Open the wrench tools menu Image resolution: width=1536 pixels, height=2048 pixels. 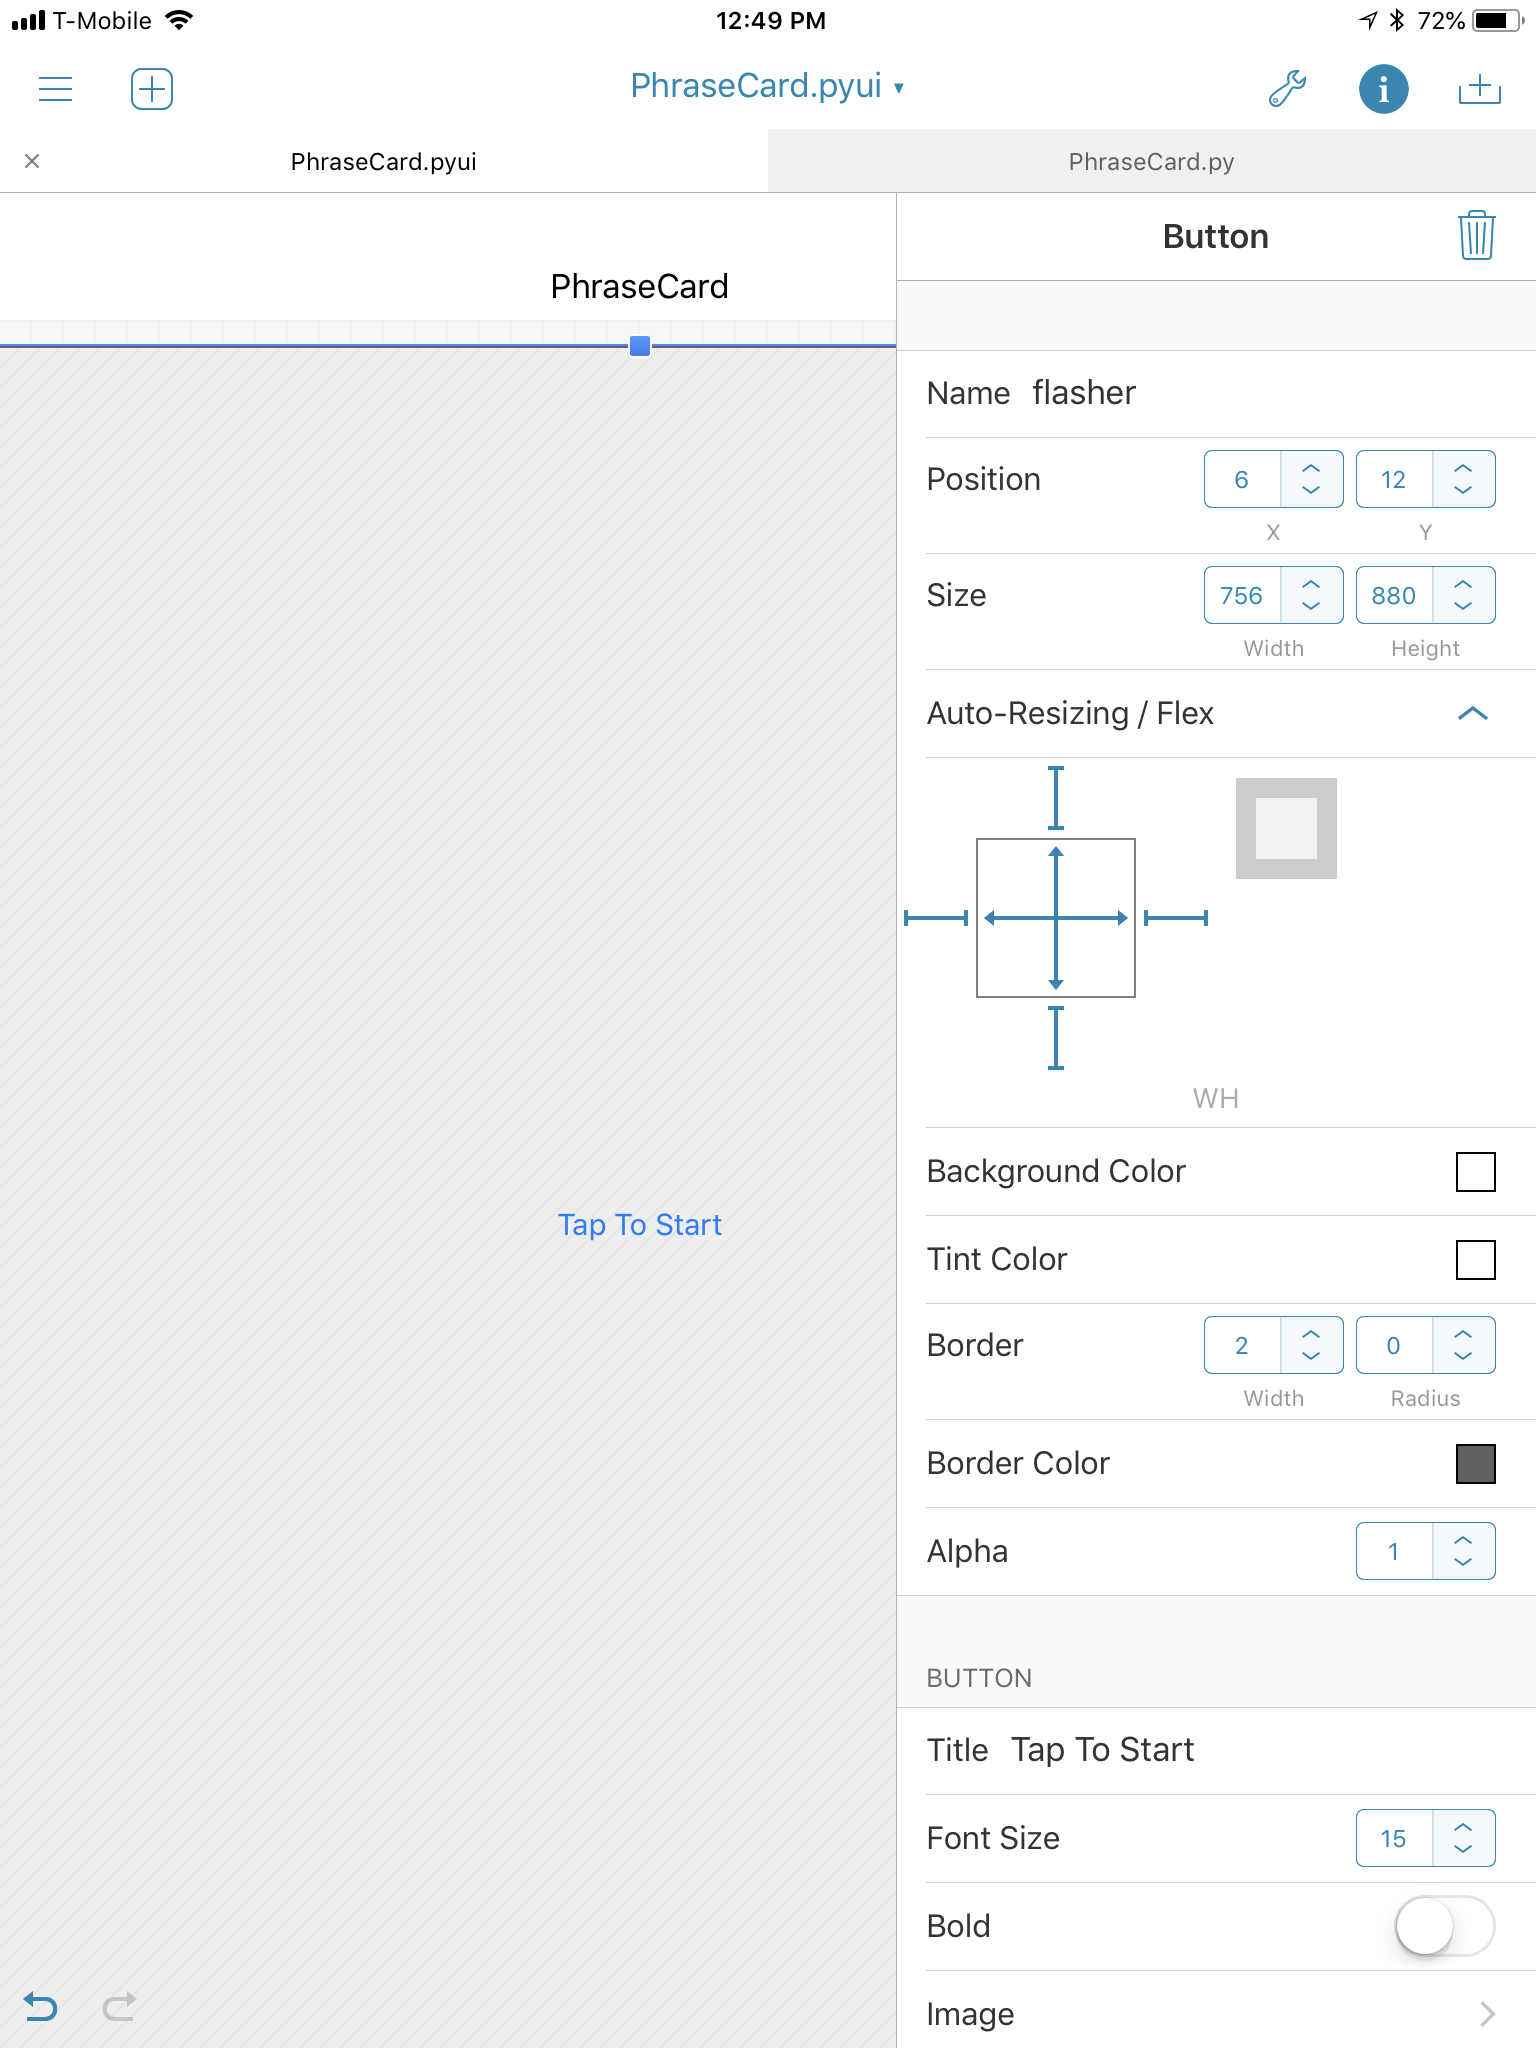click(x=1287, y=89)
